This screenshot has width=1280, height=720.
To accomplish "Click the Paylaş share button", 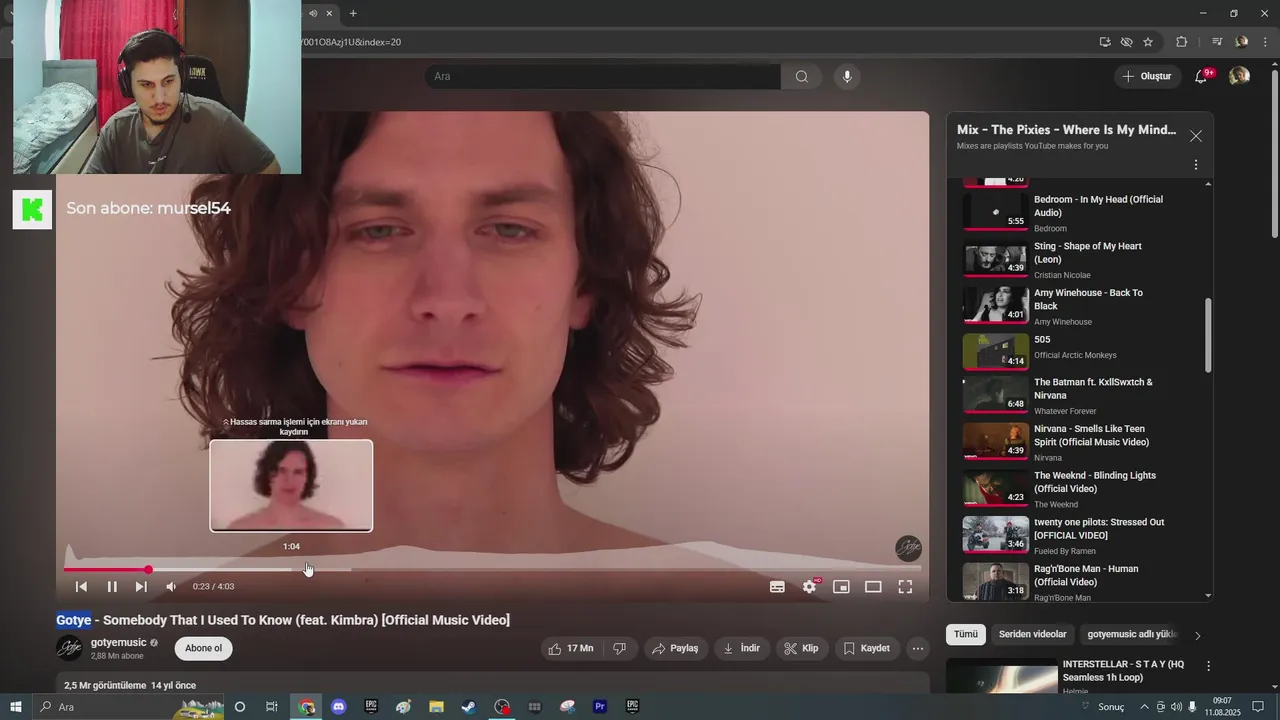I will 675,648.
